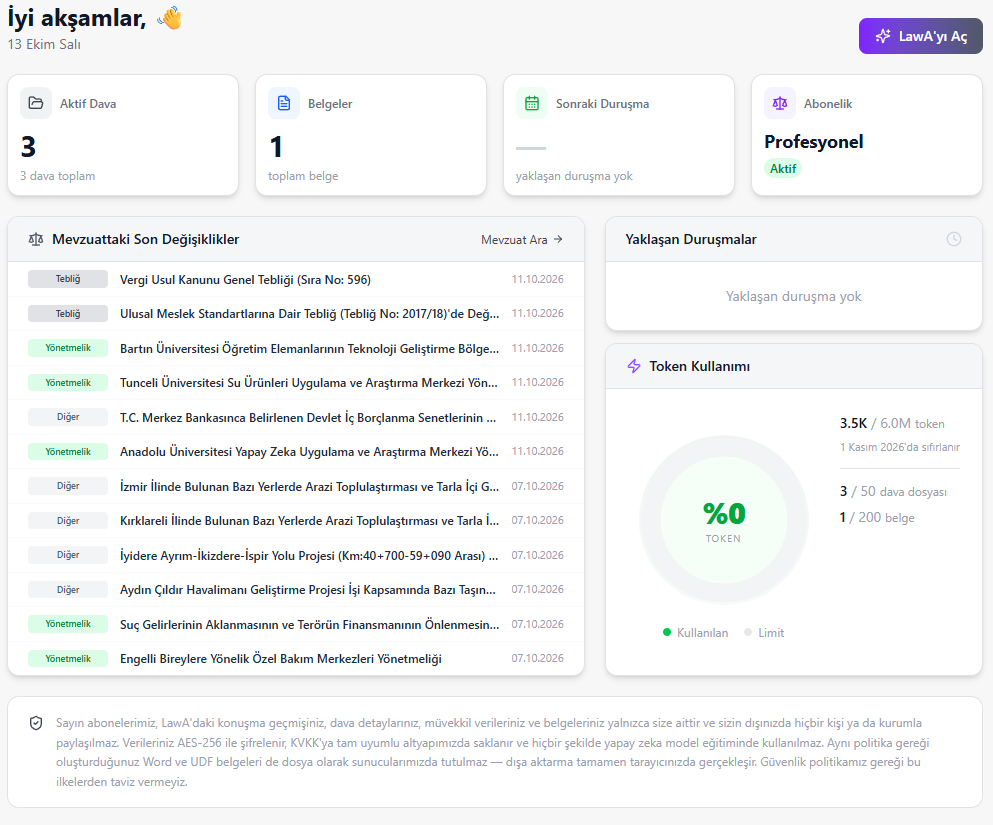Click the Limit legend item
The image size is (993, 825).
[764, 633]
